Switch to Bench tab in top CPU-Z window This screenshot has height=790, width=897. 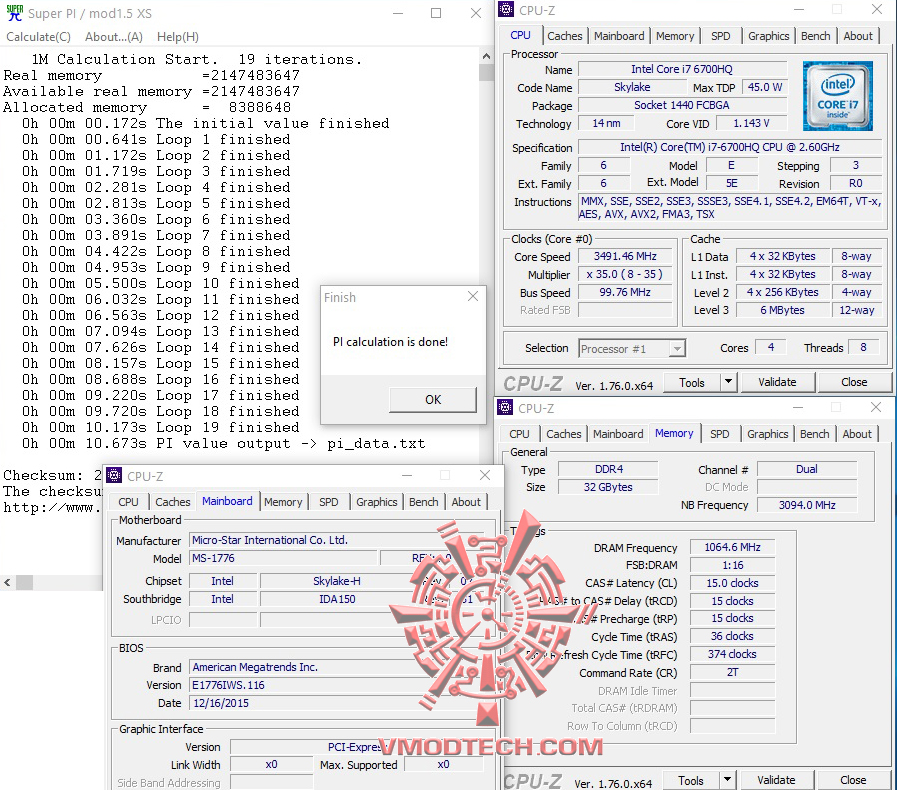815,36
